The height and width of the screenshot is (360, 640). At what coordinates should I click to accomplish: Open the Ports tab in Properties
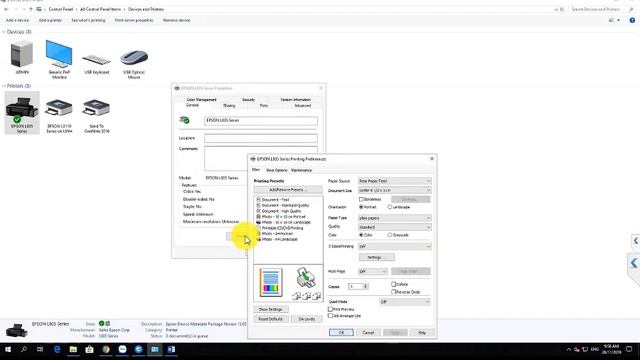coord(264,106)
